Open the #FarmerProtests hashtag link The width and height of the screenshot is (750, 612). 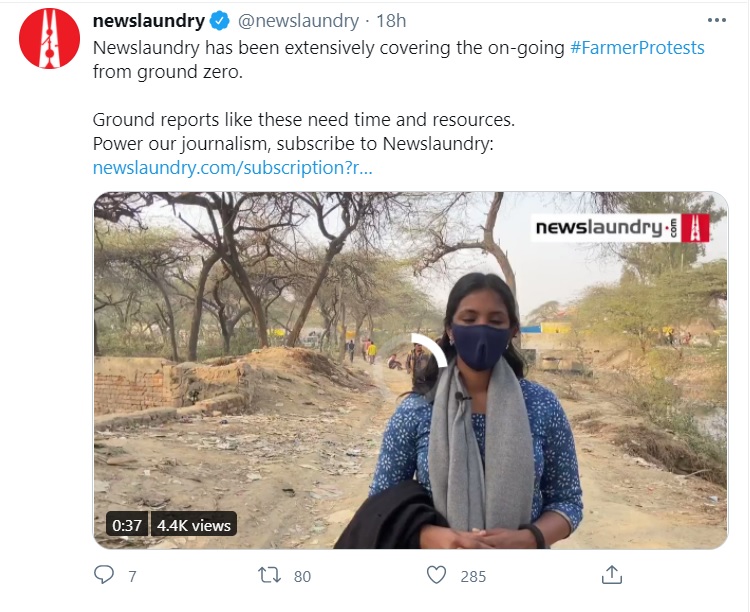click(x=637, y=47)
